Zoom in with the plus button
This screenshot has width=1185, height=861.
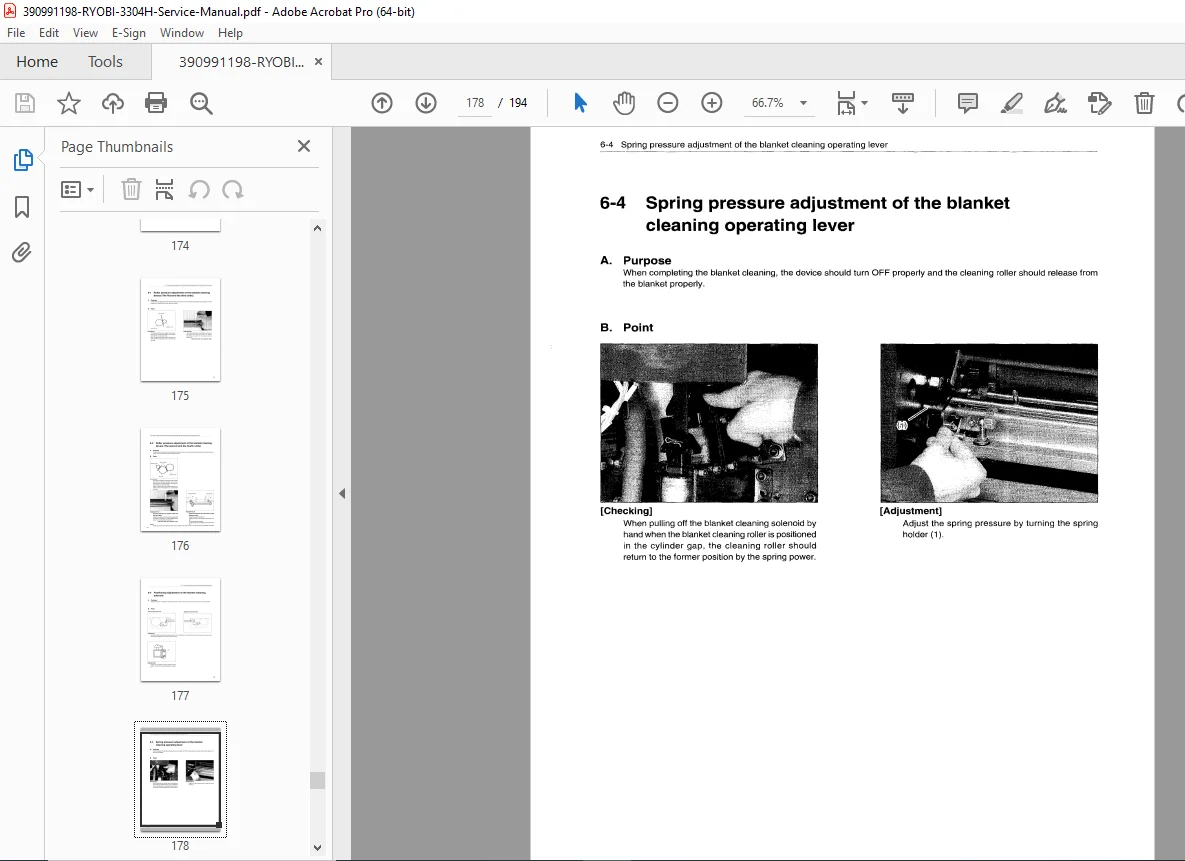[x=712, y=103]
